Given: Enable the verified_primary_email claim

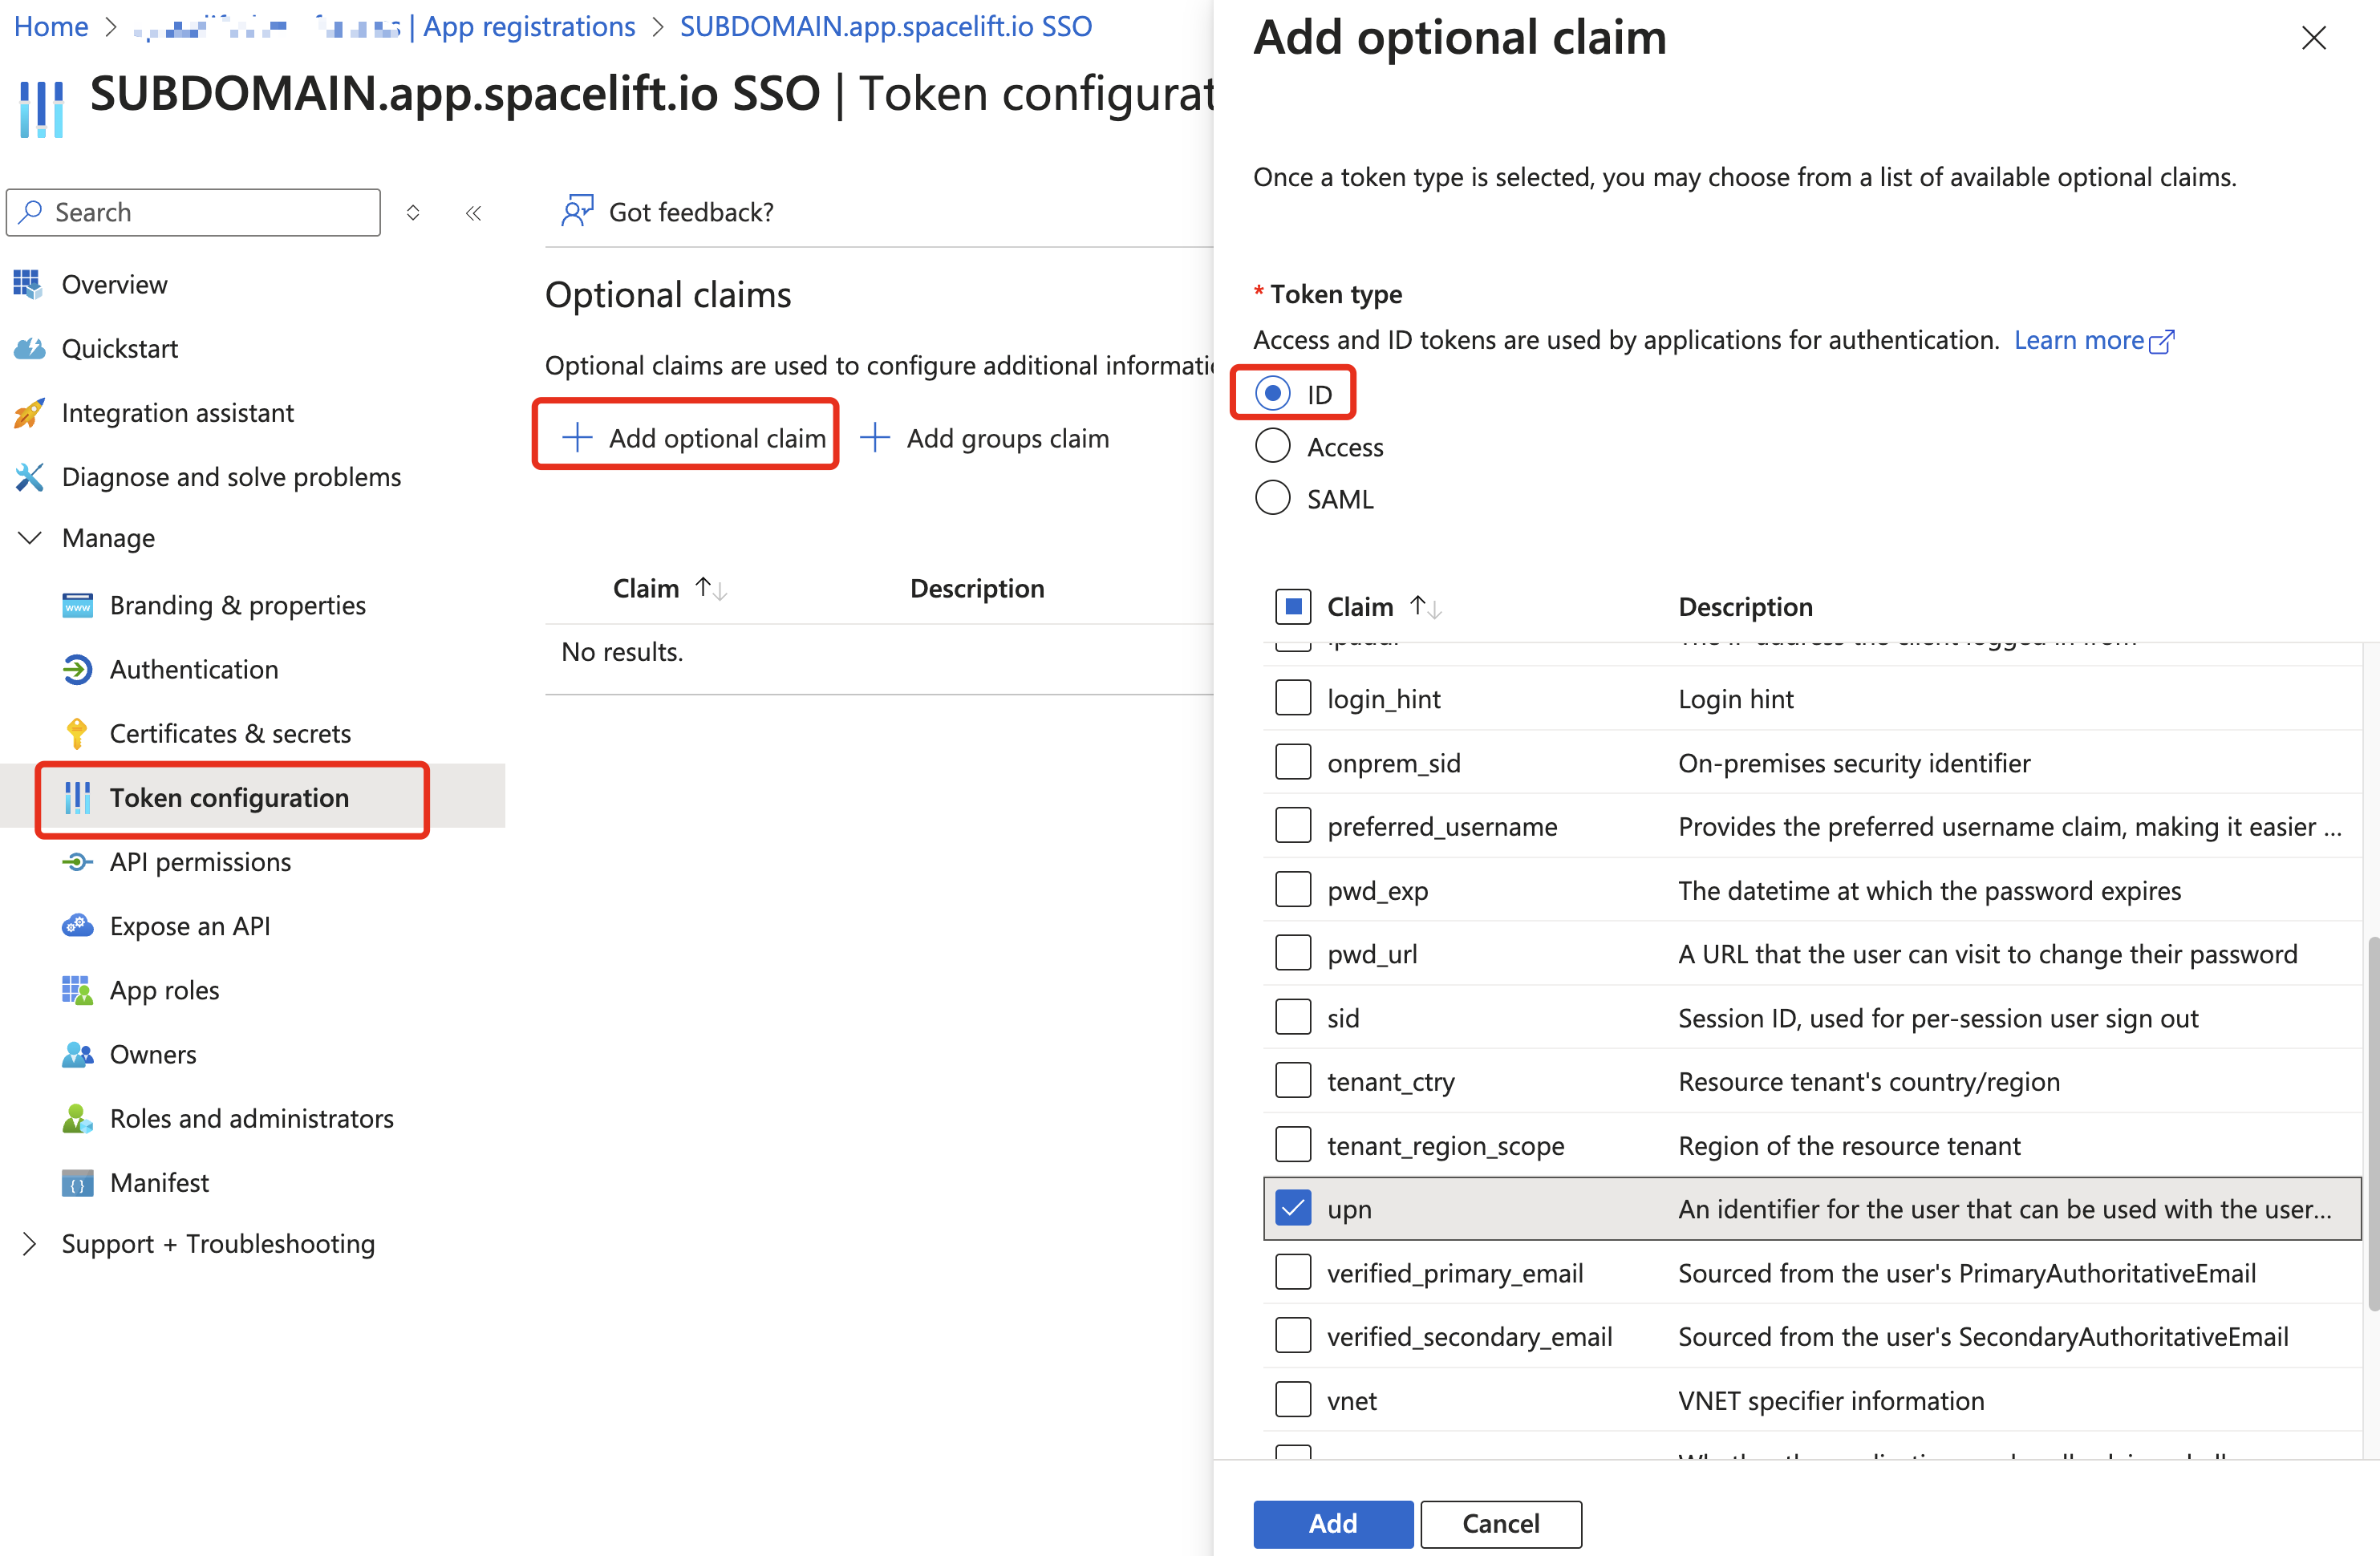Looking at the screenshot, I should pyautogui.click(x=1292, y=1271).
